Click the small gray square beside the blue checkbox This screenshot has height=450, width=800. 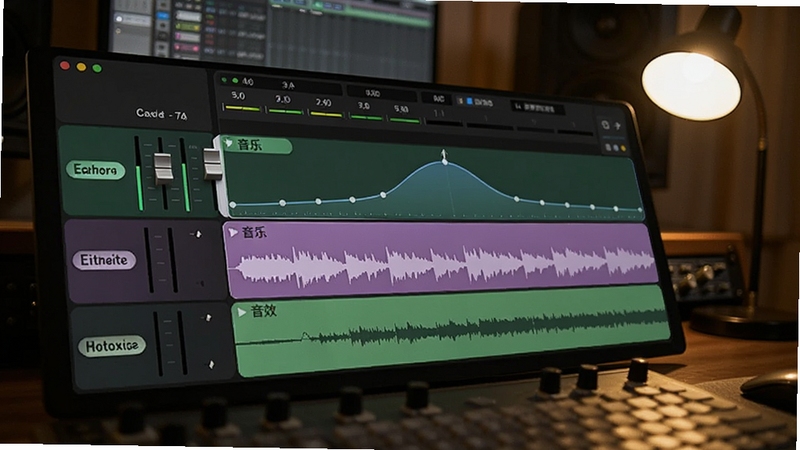click(x=461, y=101)
